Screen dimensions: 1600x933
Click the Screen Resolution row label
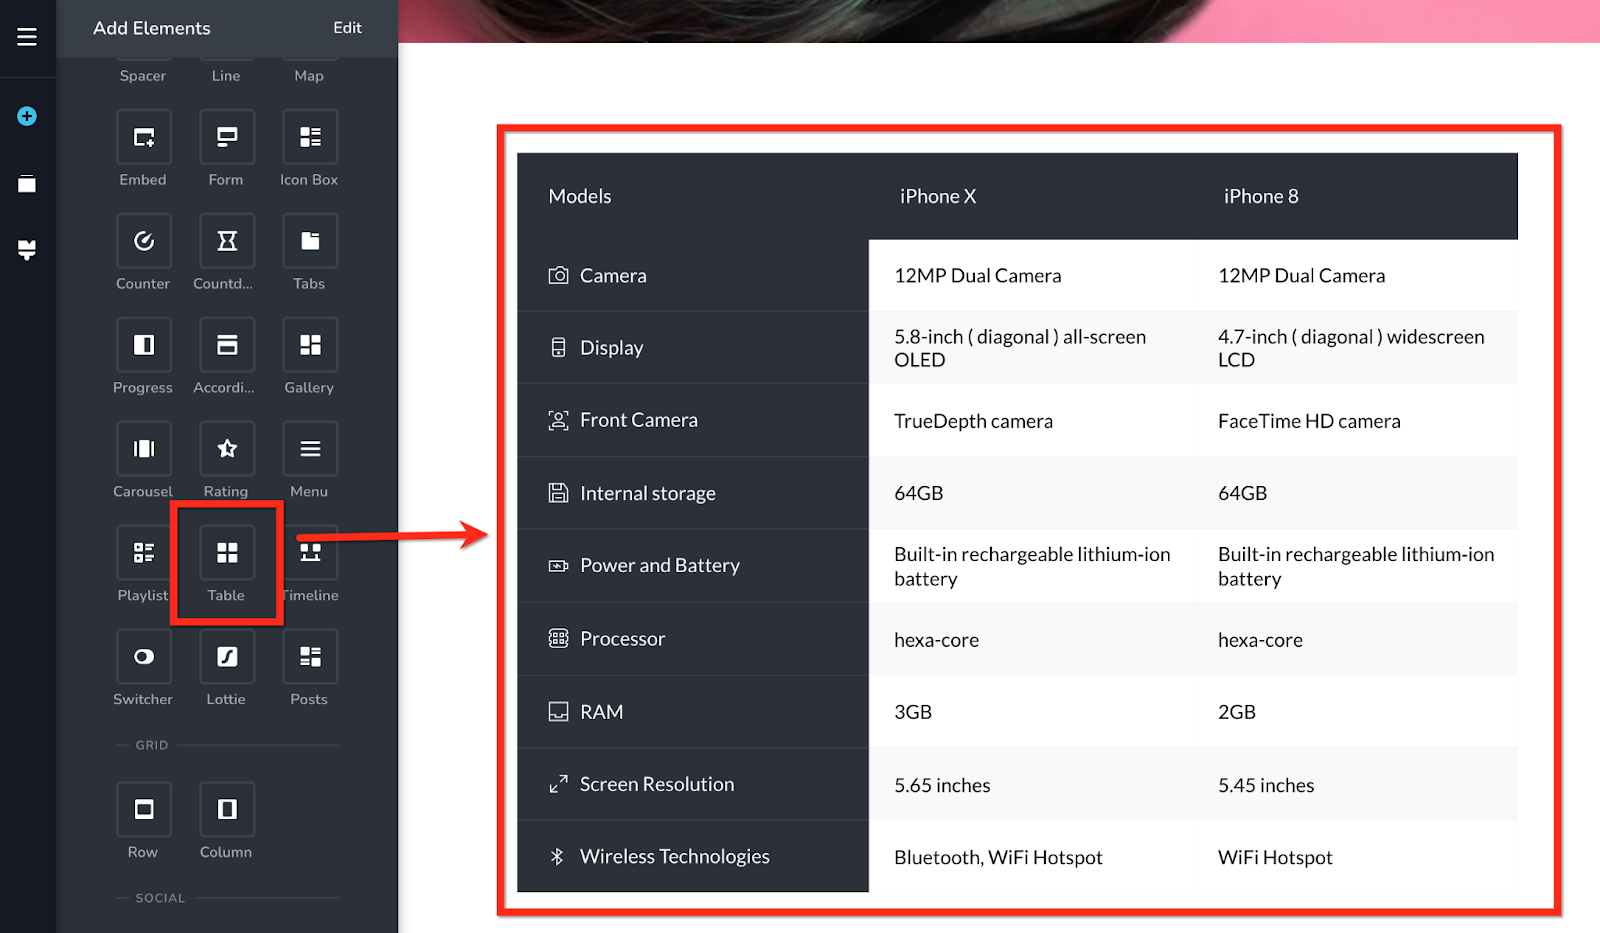click(657, 784)
